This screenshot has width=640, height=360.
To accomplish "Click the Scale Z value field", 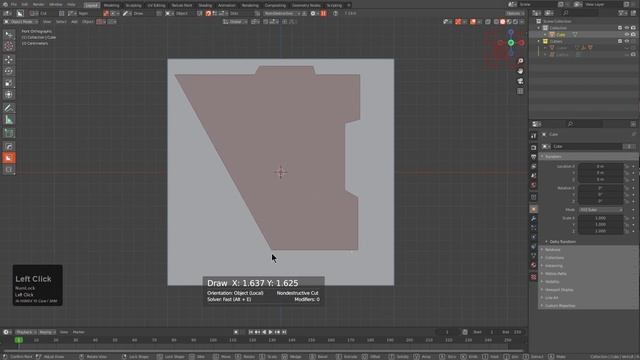I will pyautogui.click(x=600, y=231).
